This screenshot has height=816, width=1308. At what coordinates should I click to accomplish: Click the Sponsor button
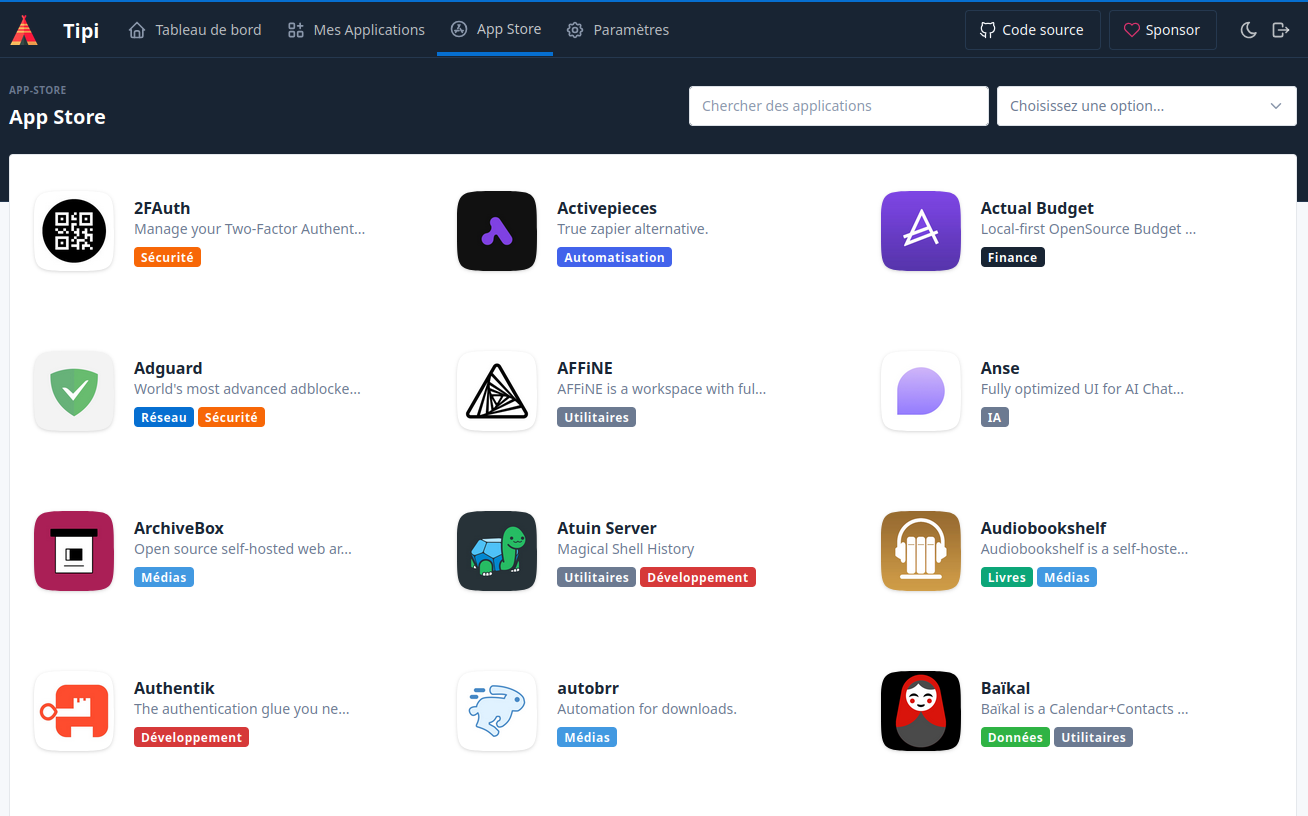coord(1163,30)
